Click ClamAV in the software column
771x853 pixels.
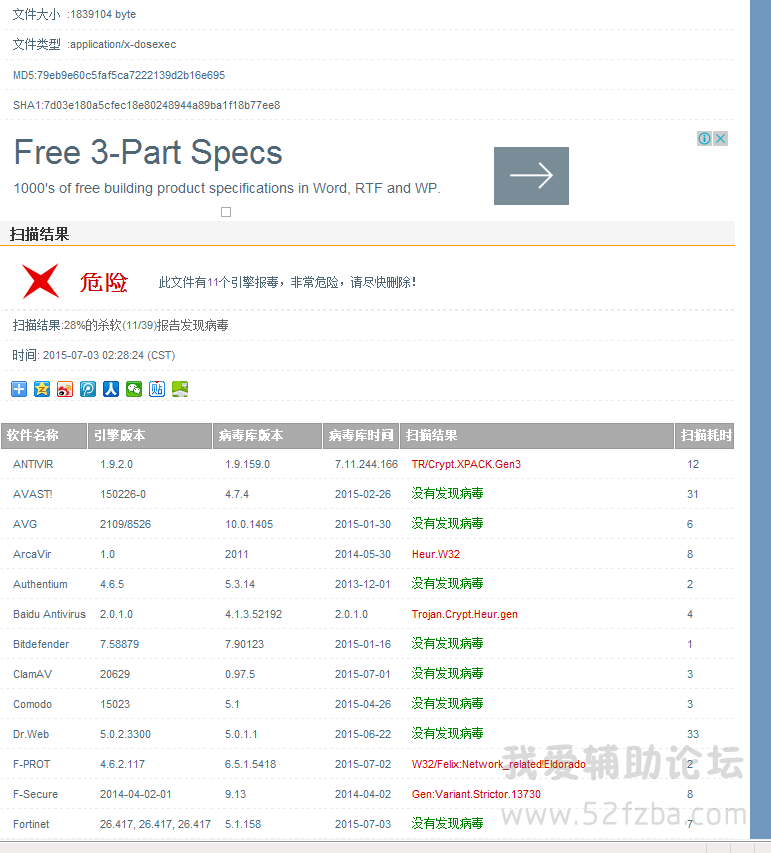tap(33, 674)
